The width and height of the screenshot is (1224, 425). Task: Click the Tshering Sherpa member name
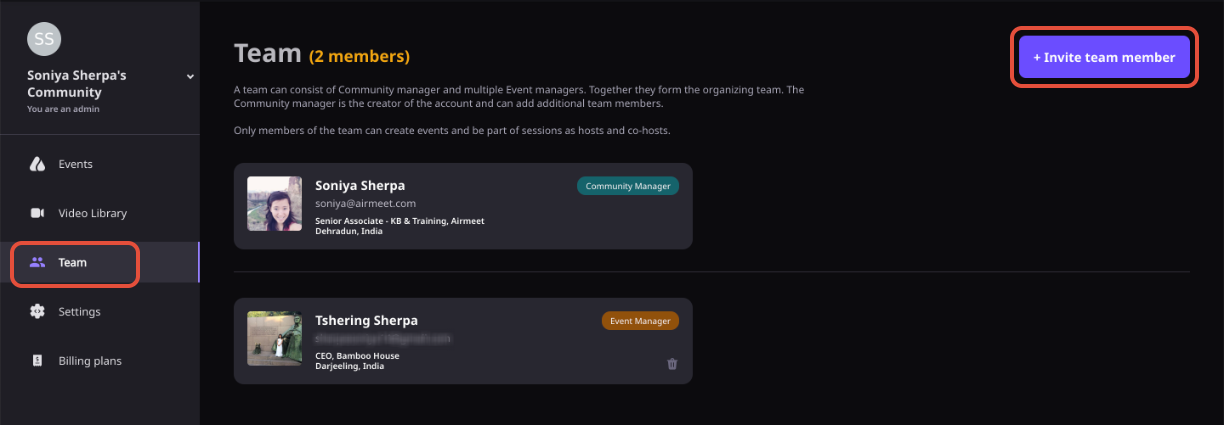(366, 320)
